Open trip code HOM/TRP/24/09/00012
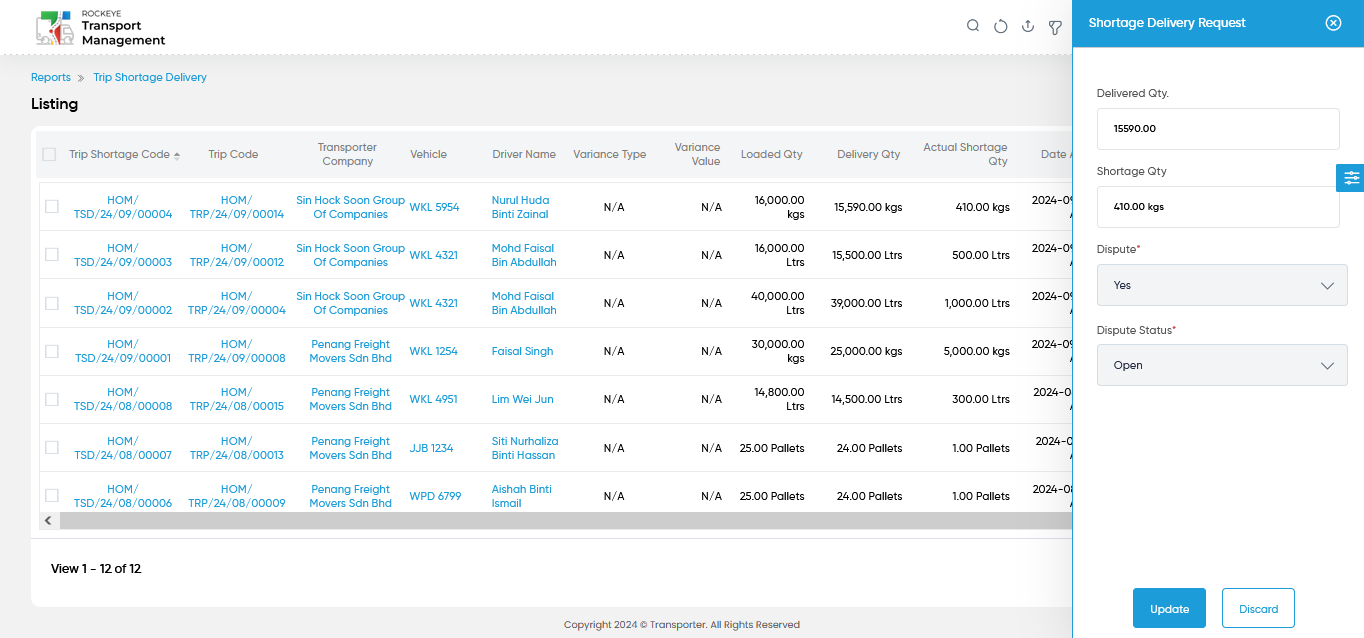 (237, 255)
